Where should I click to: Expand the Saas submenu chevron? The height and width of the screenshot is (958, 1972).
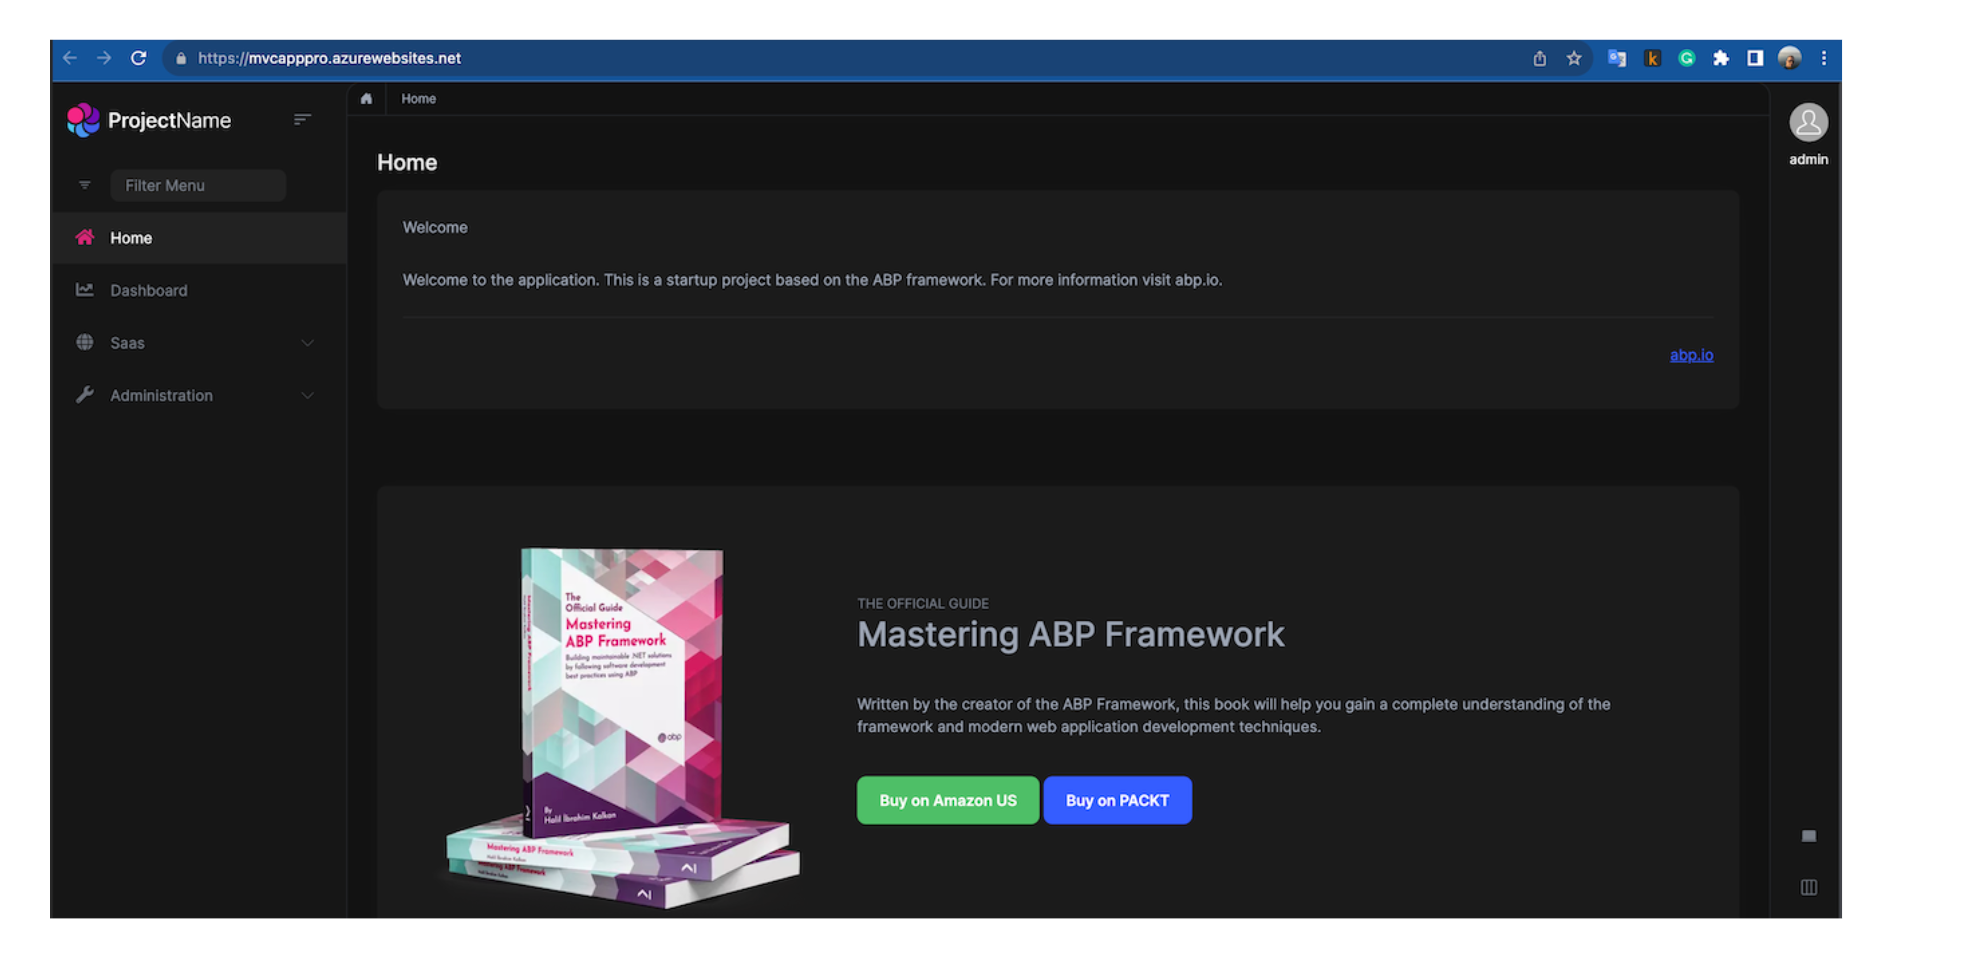(x=307, y=343)
